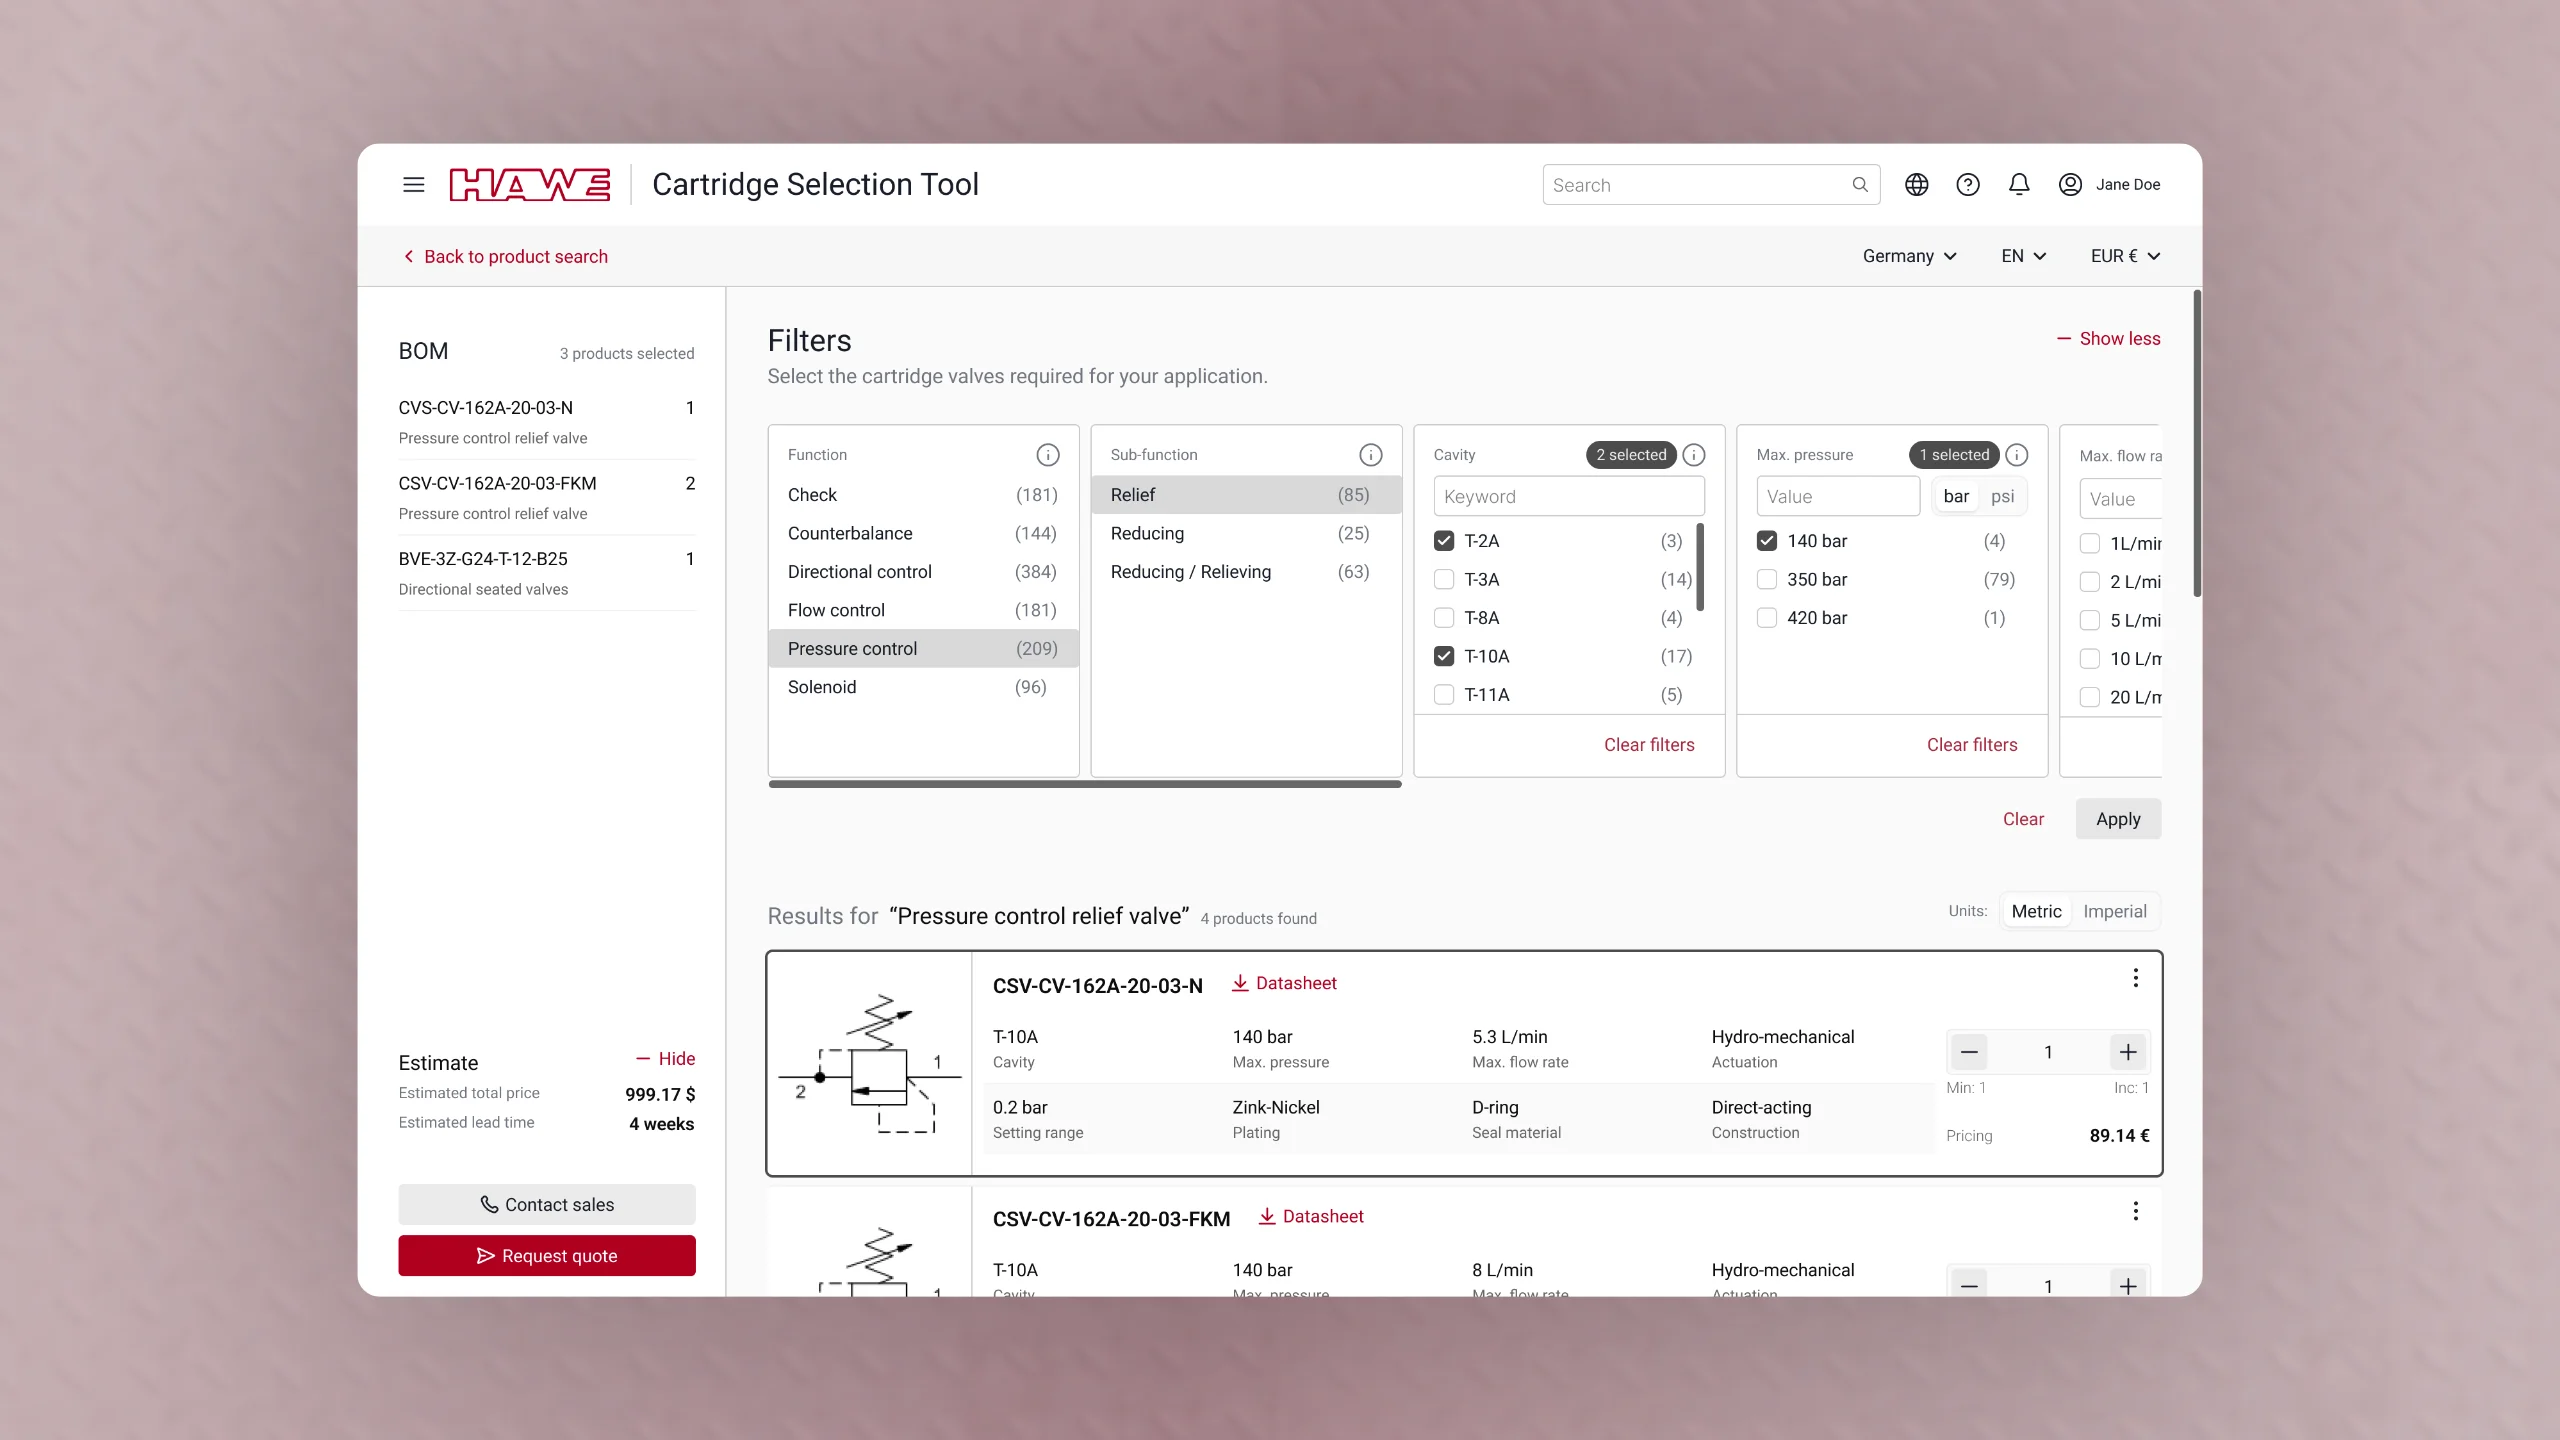The image size is (2560, 1440).
Task: Select the Check function
Action: (923, 495)
